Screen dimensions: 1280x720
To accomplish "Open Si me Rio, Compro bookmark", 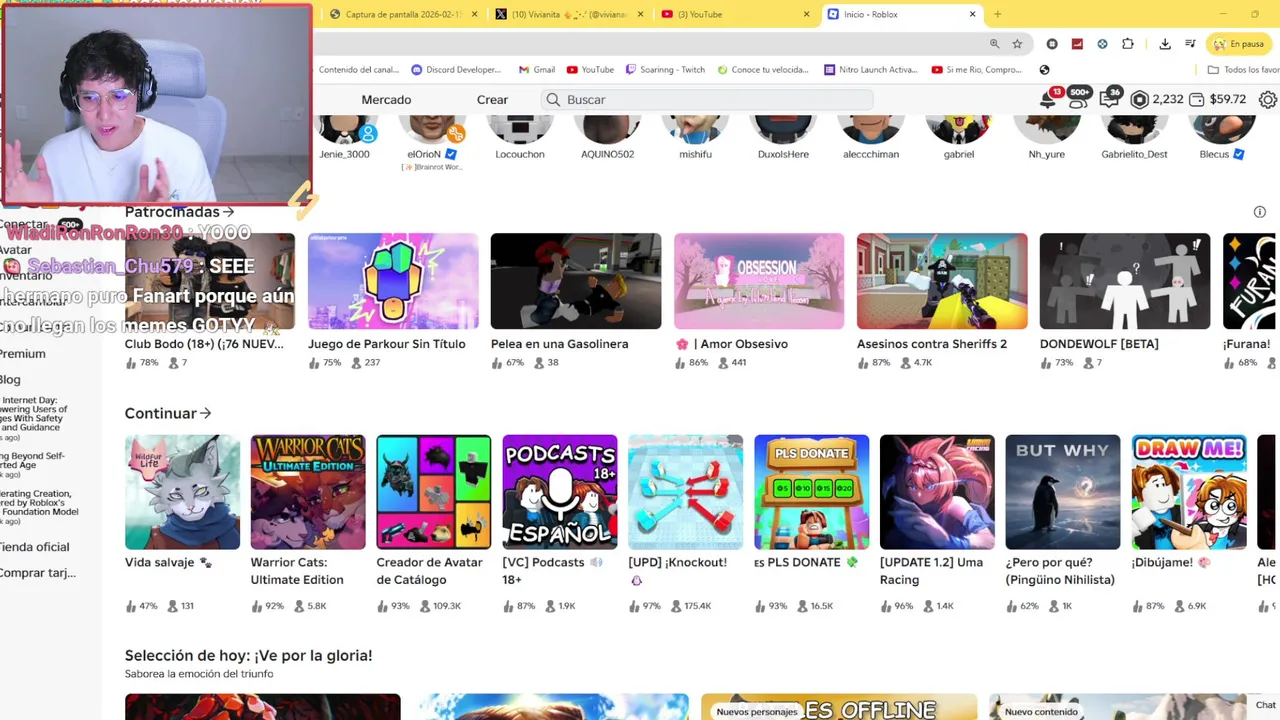I will pos(976,70).
